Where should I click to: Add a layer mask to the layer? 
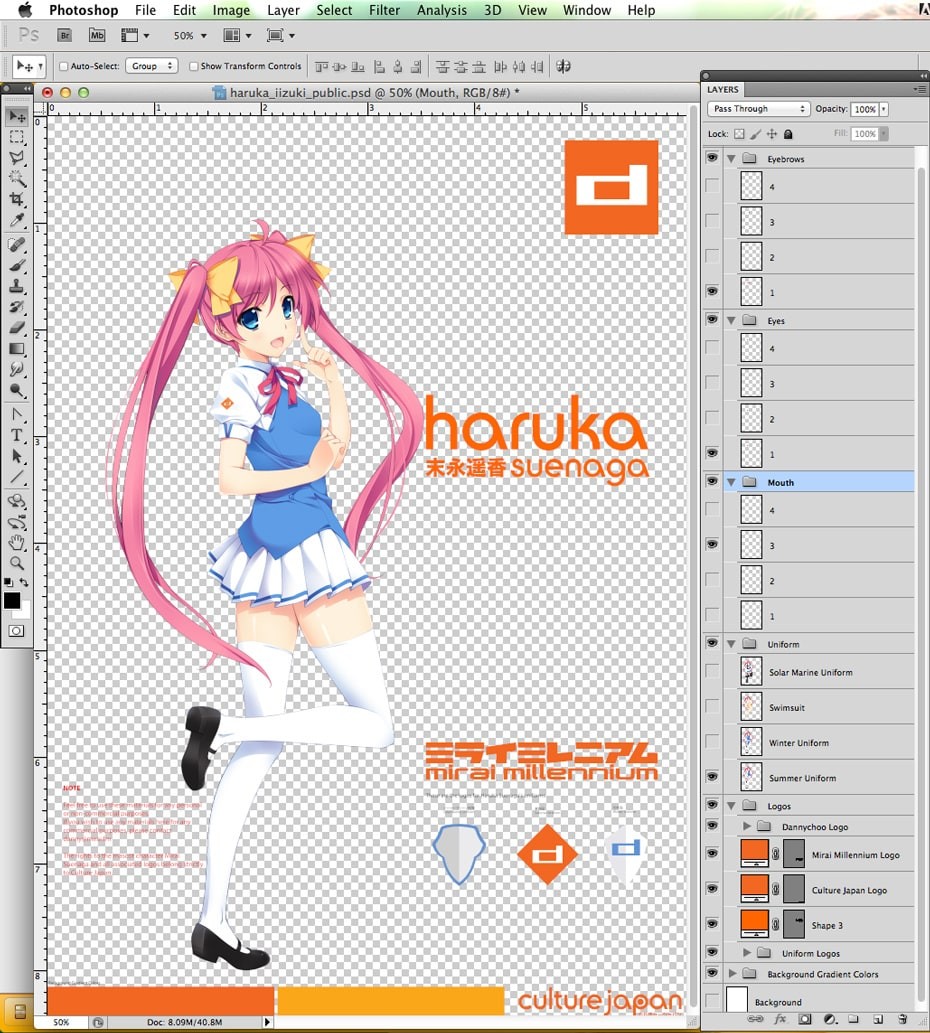point(805,1019)
